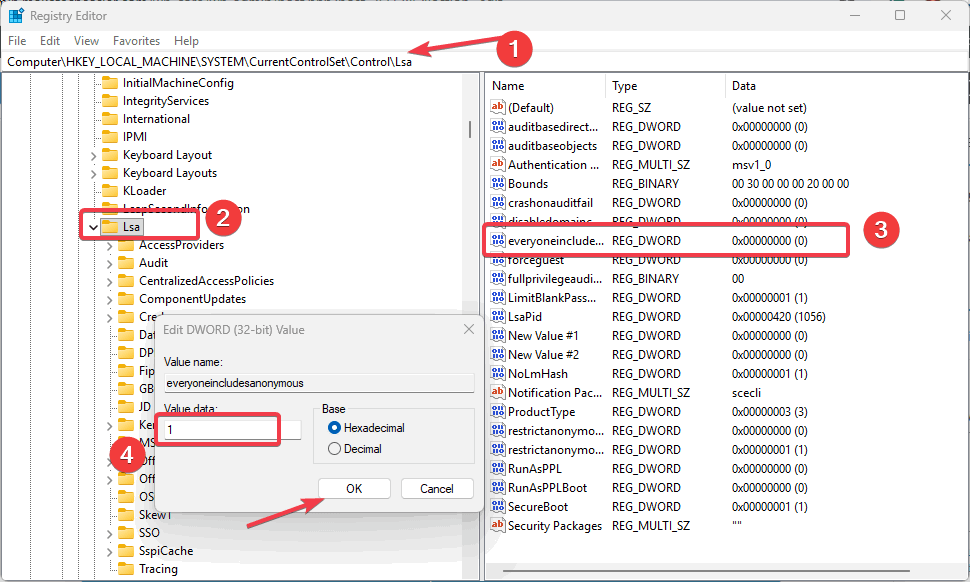This screenshot has width=970, height=582.
Task: Confirm the DWORD edit with OK
Action: click(354, 489)
